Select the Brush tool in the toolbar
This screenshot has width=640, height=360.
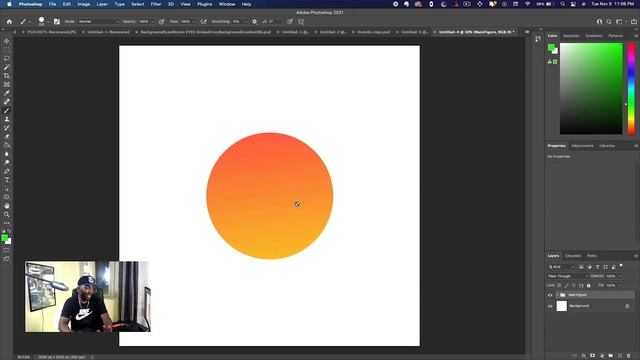coord(7,110)
